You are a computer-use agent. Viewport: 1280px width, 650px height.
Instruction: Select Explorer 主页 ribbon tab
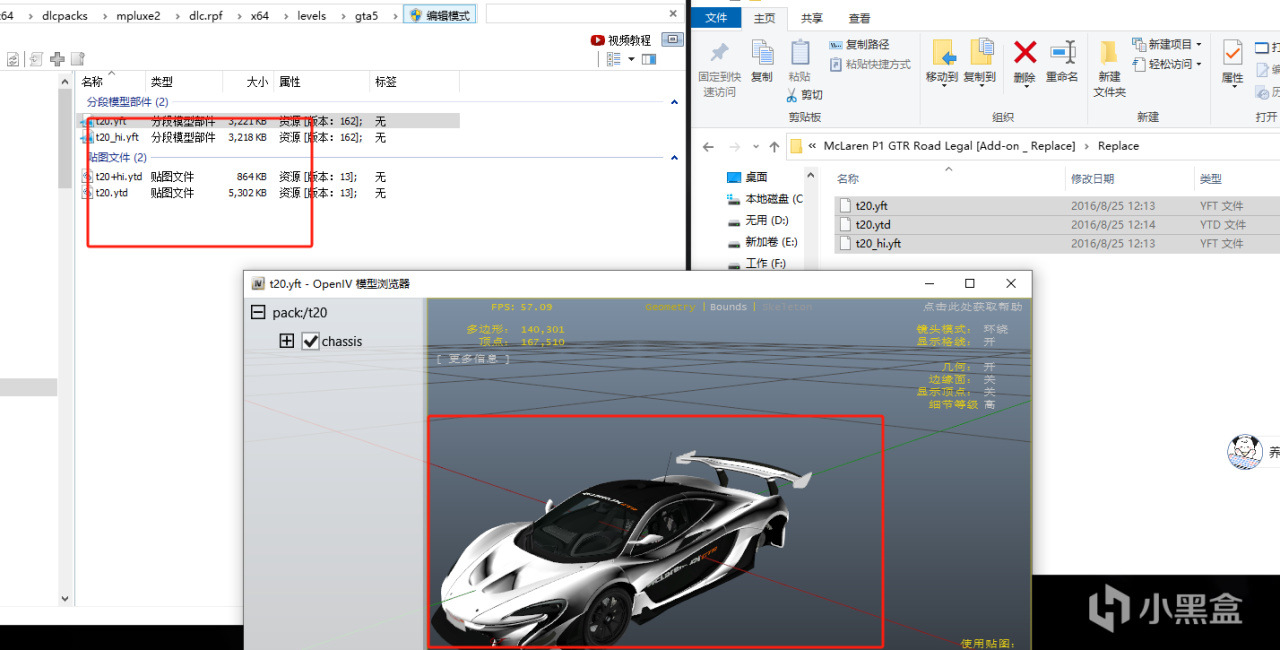[x=764, y=18]
